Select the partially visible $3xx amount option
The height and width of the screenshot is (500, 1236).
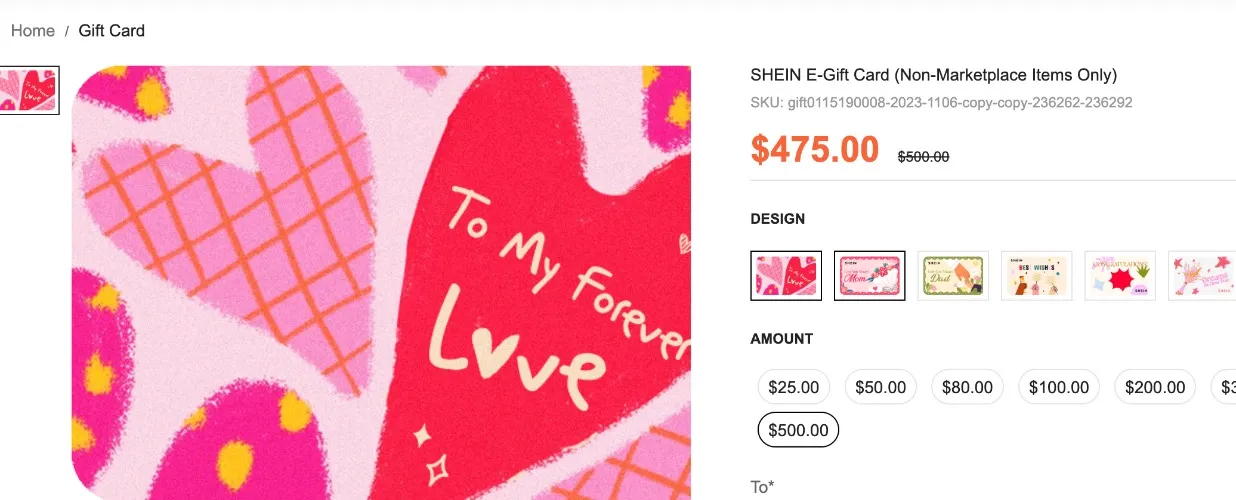click(1223, 387)
